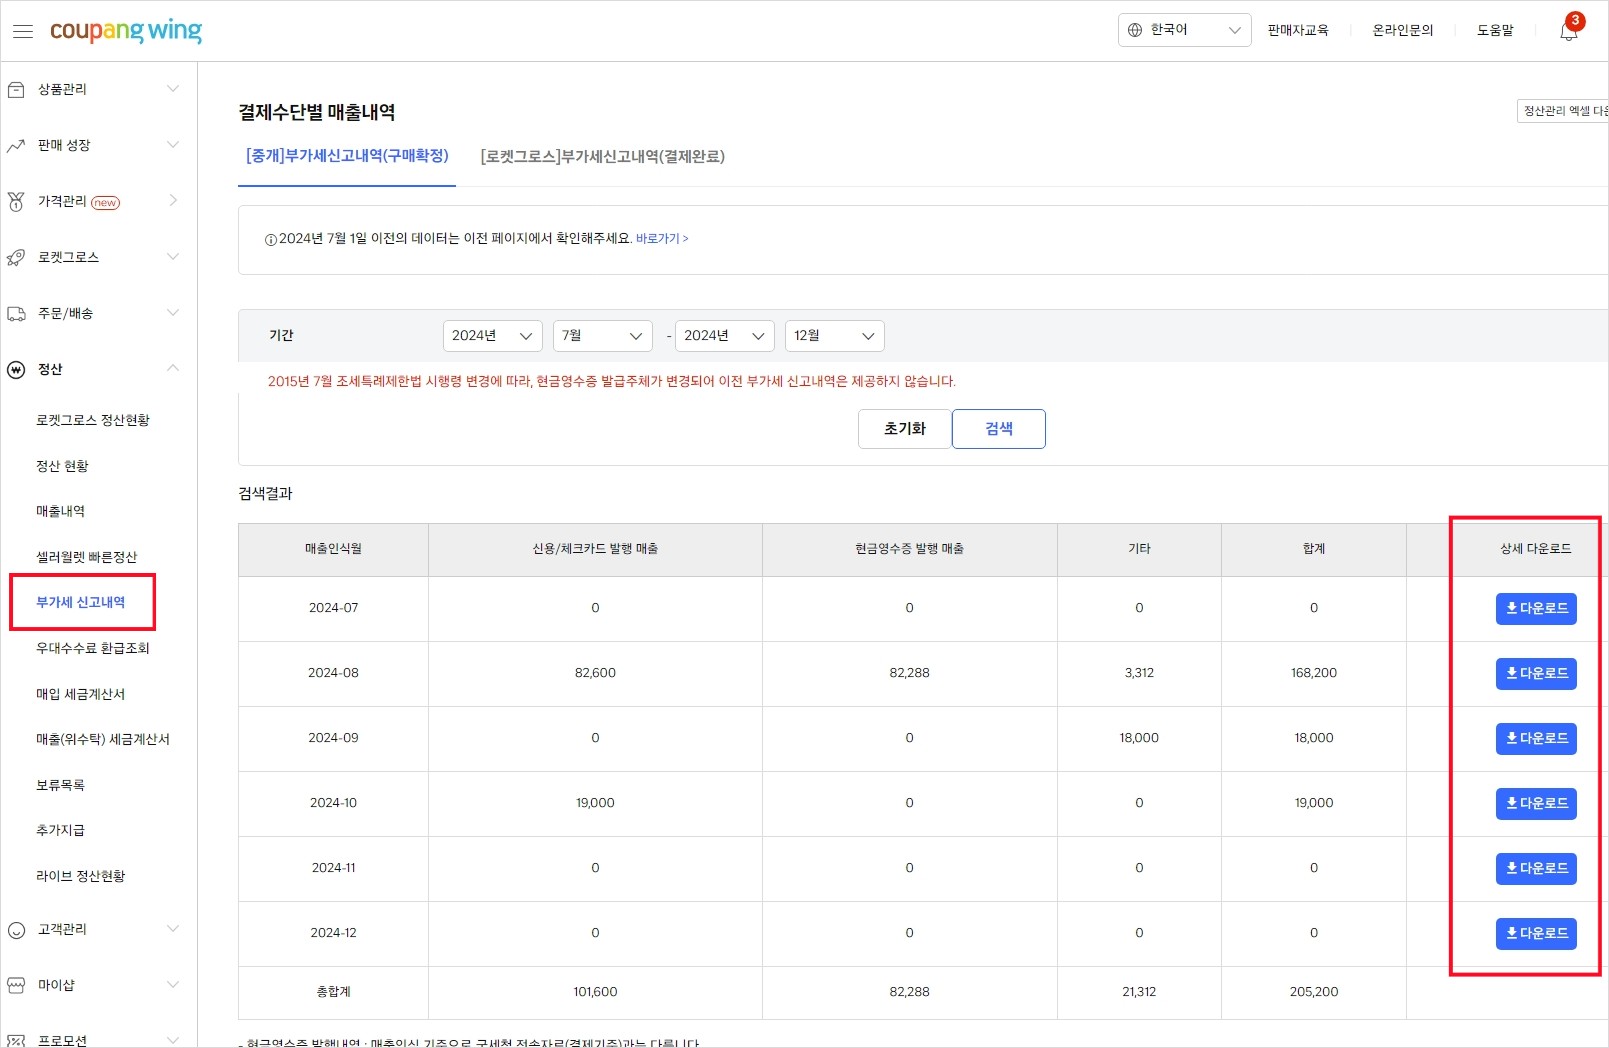Click the Coupang Wing logo
The width and height of the screenshot is (1609, 1048).
(x=126, y=31)
